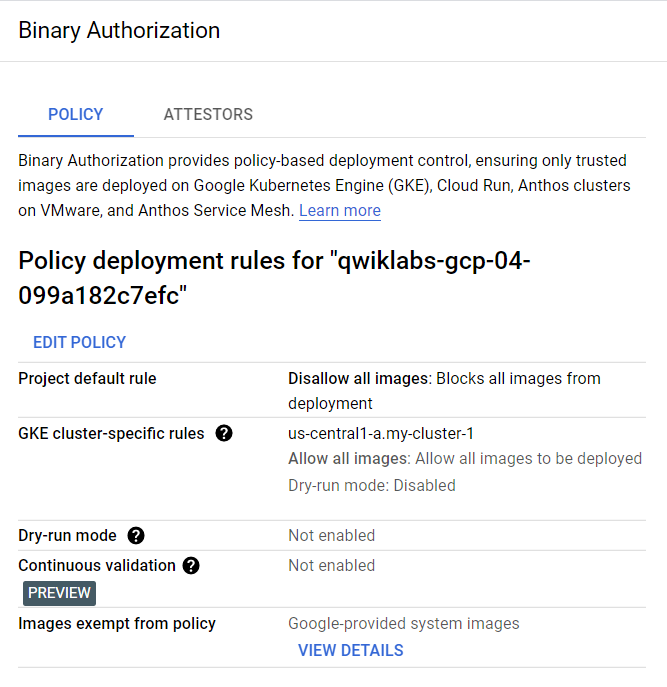Click Disallow all images rule text
Screen dimensions: 667x687
pyautogui.click(x=444, y=391)
